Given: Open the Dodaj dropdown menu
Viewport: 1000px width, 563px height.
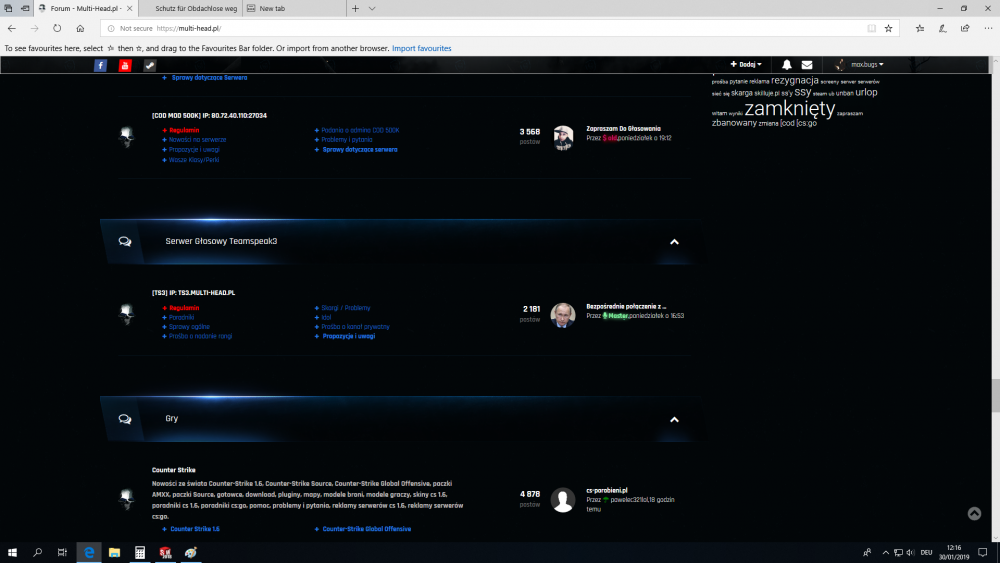Looking at the screenshot, I should click(x=745, y=65).
